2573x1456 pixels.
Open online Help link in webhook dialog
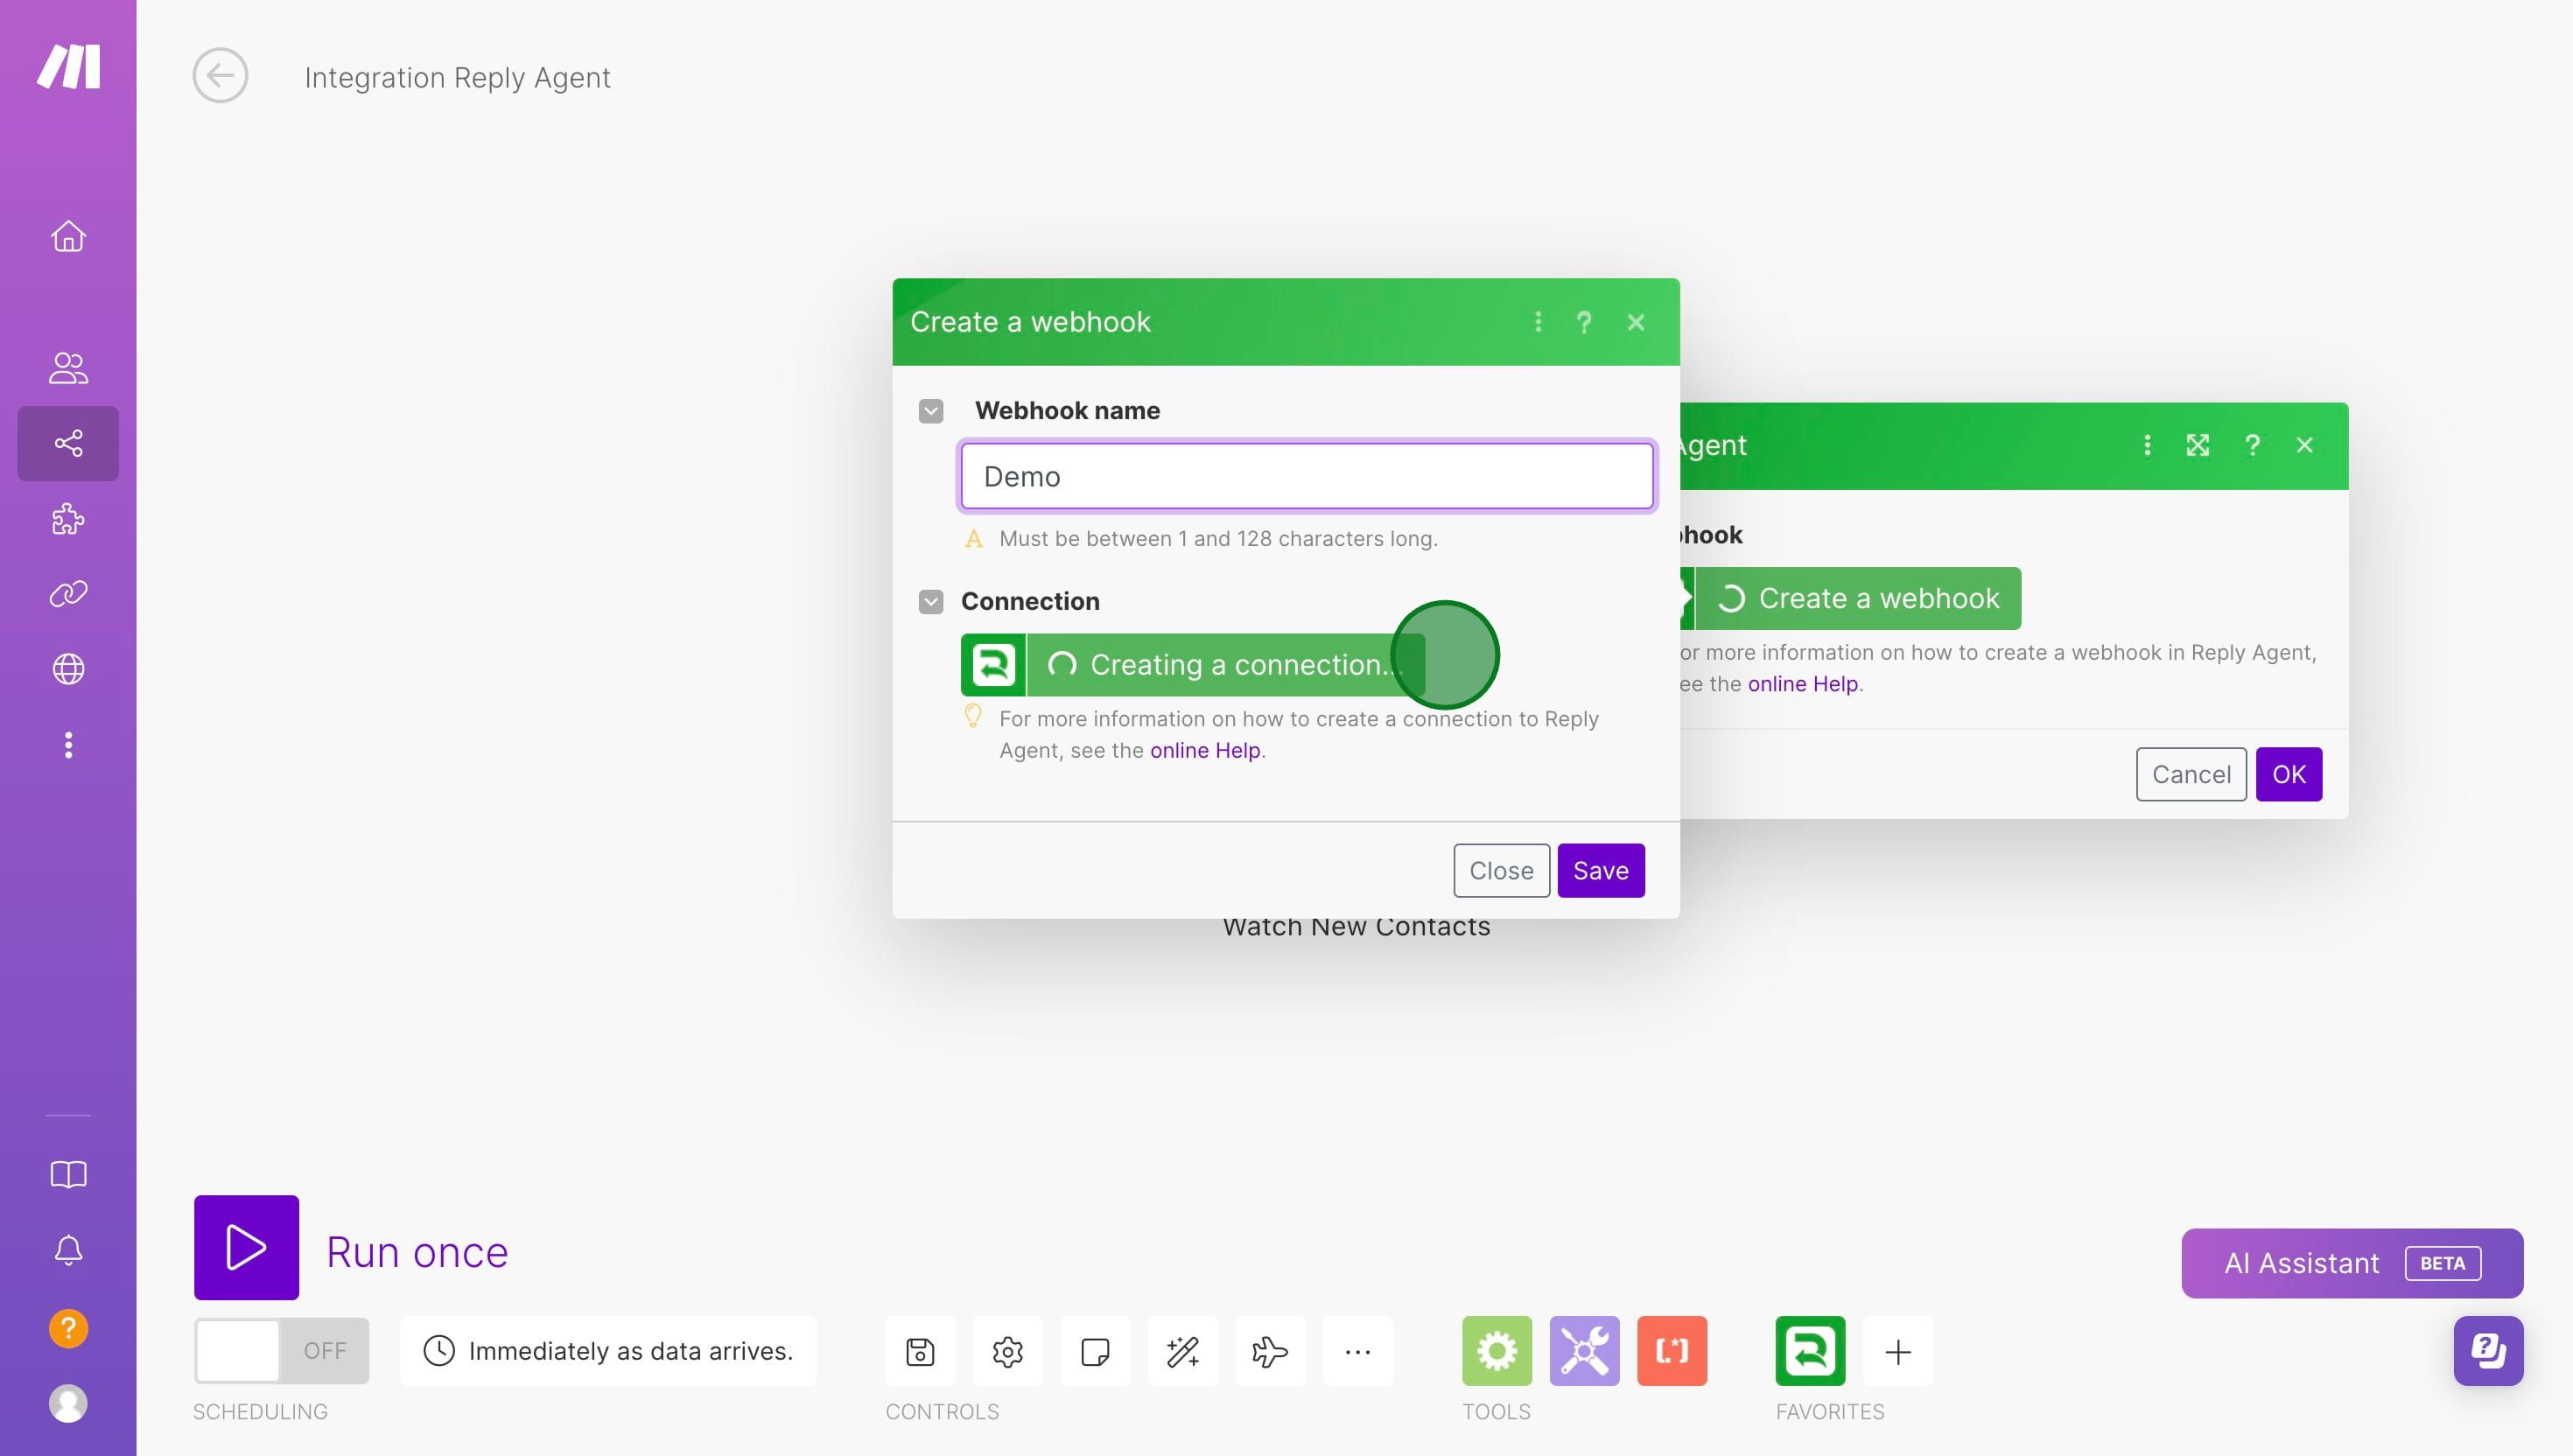click(x=1205, y=750)
